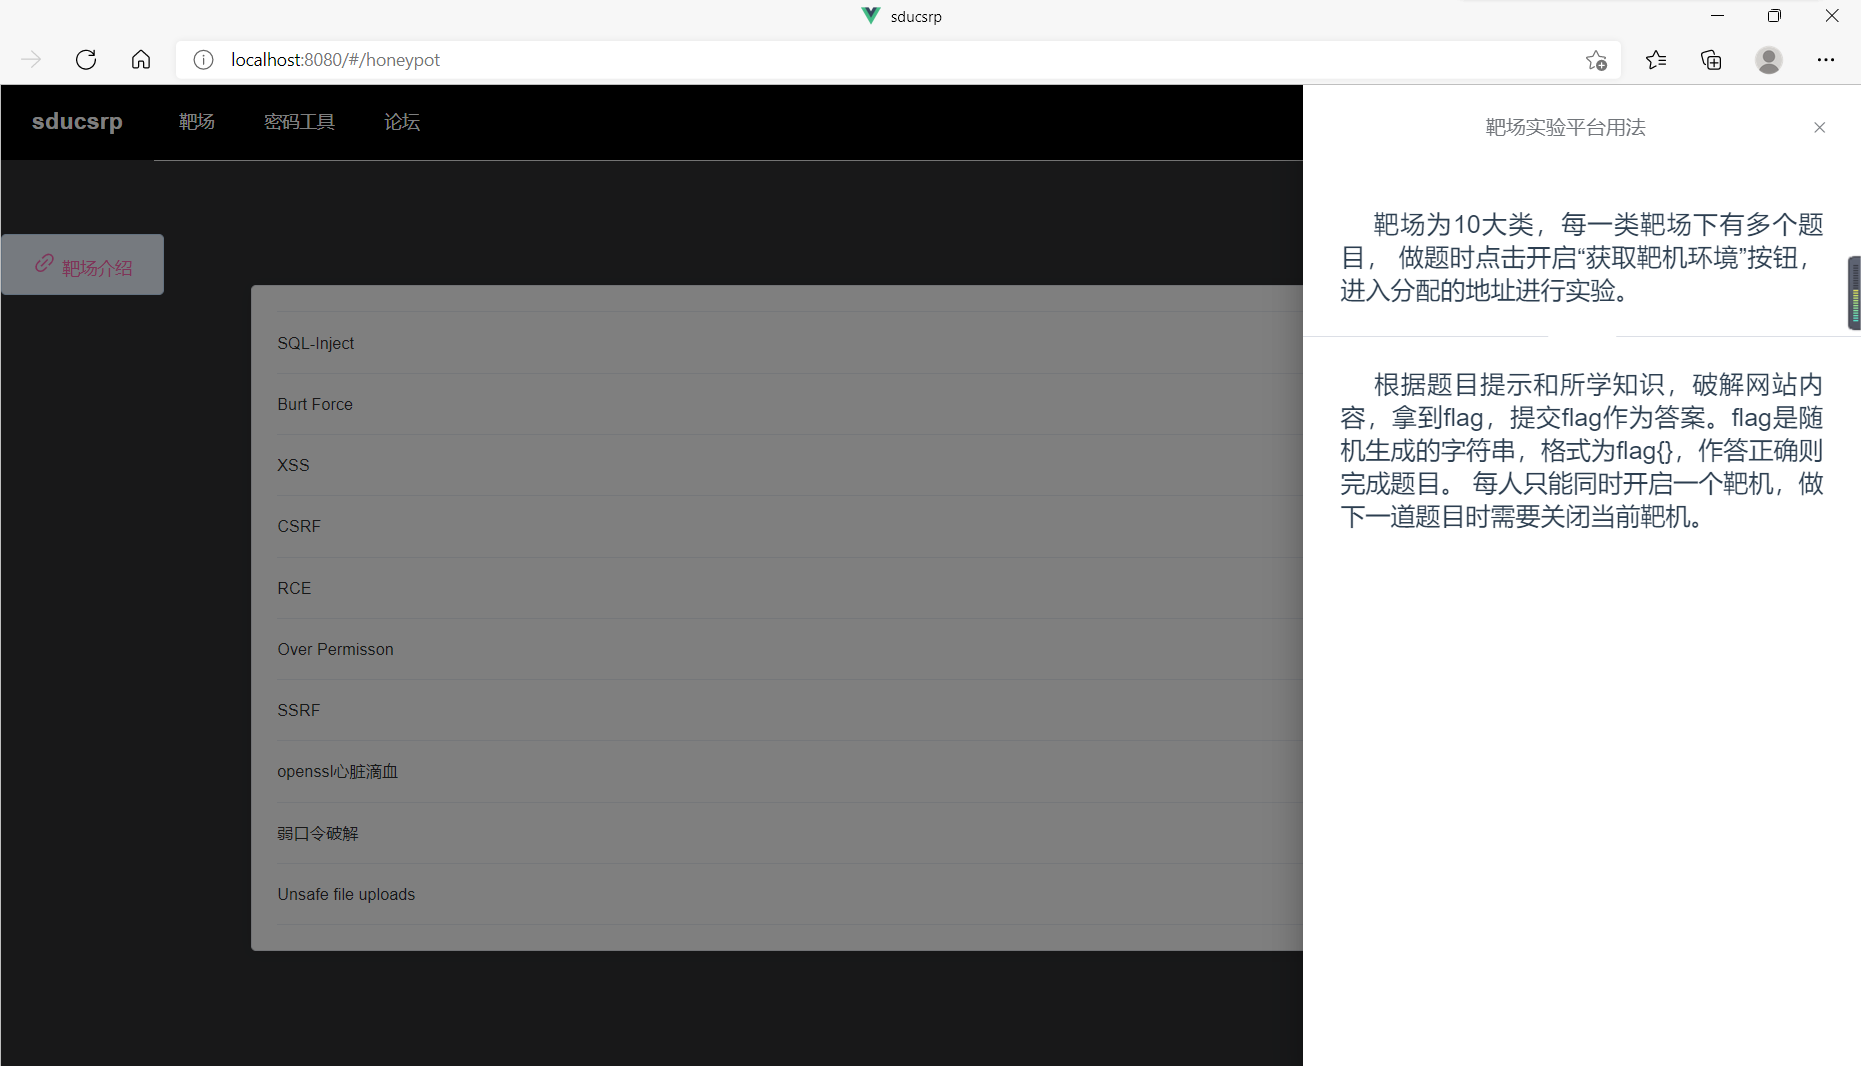Click the address bar URL field
This screenshot has width=1861, height=1066.
click(x=897, y=60)
